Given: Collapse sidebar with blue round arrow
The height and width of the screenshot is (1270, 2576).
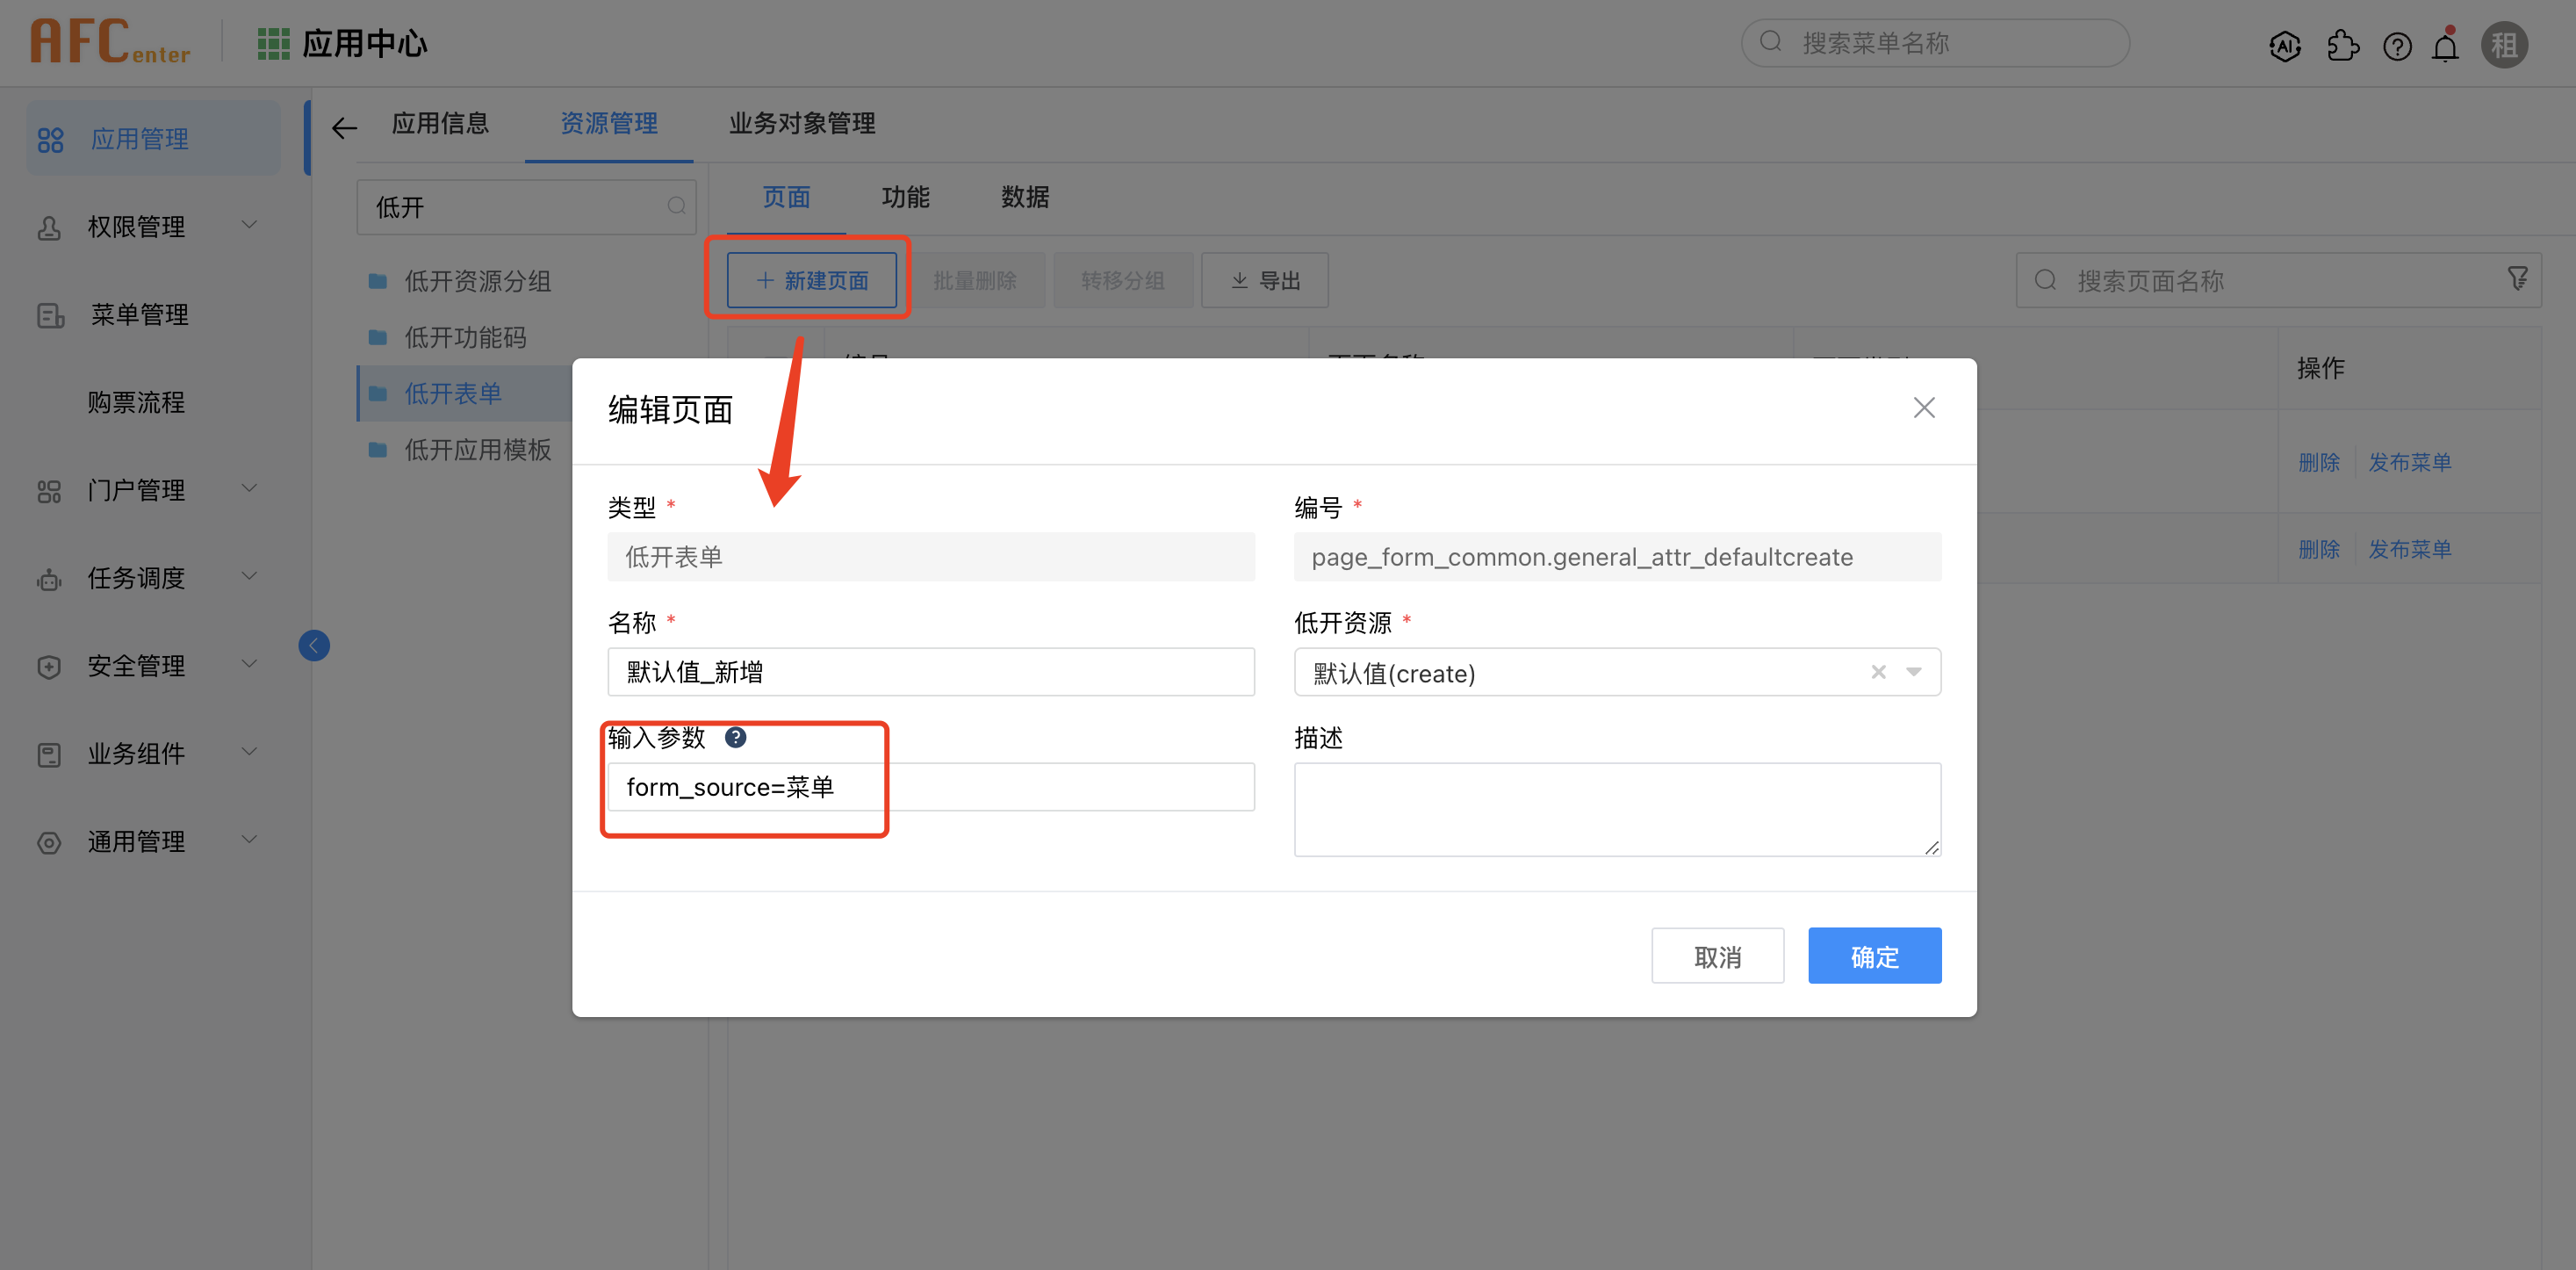Looking at the screenshot, I should (x=314, y=645).
